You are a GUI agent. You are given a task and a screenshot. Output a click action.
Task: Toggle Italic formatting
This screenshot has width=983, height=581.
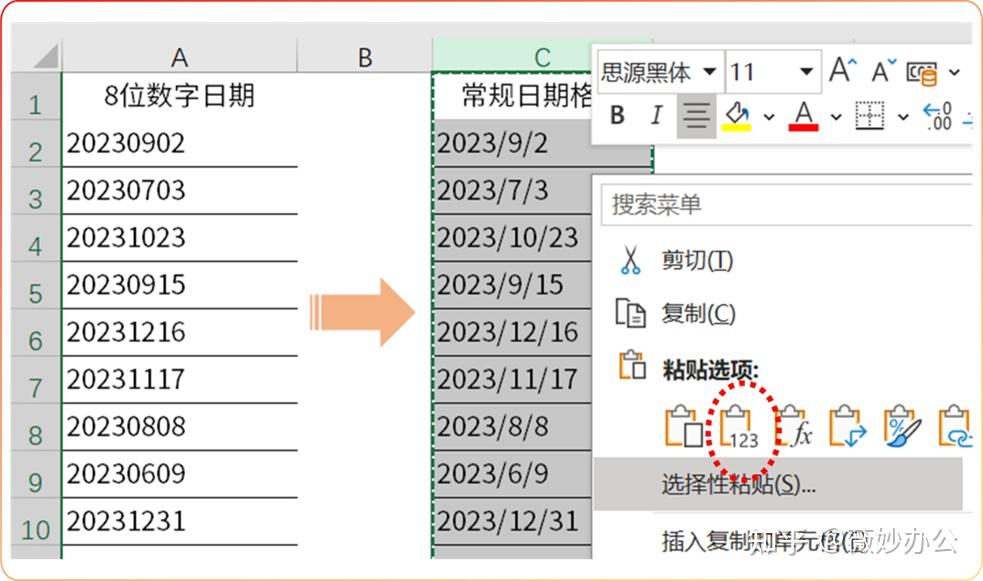[x=656, y=116]
